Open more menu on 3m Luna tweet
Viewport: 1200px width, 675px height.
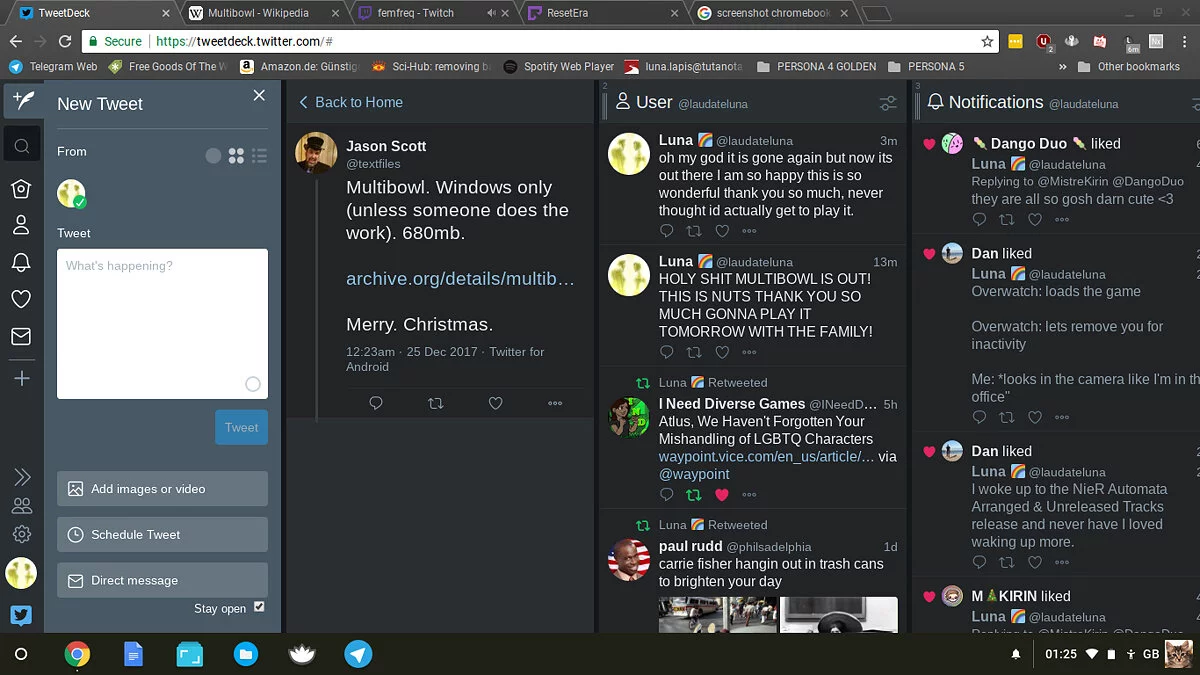[x=749, y=231]
